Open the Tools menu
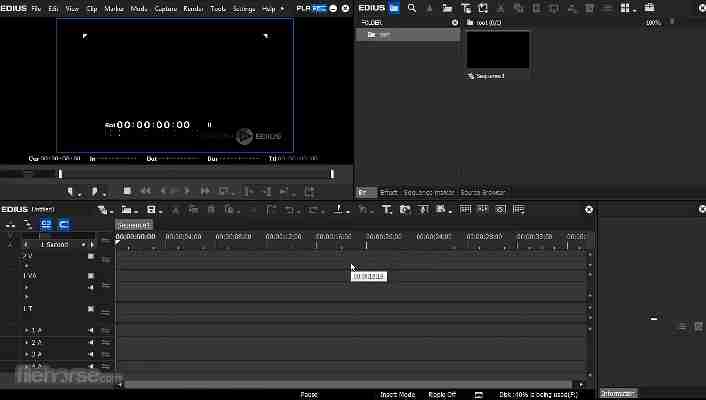The width and height of the screenshot is (706, 400). pyautogui.click(x=218, y=9)
